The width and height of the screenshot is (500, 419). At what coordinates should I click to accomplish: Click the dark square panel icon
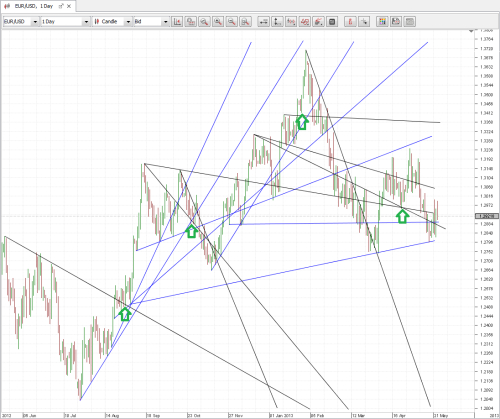click(332, 22)
